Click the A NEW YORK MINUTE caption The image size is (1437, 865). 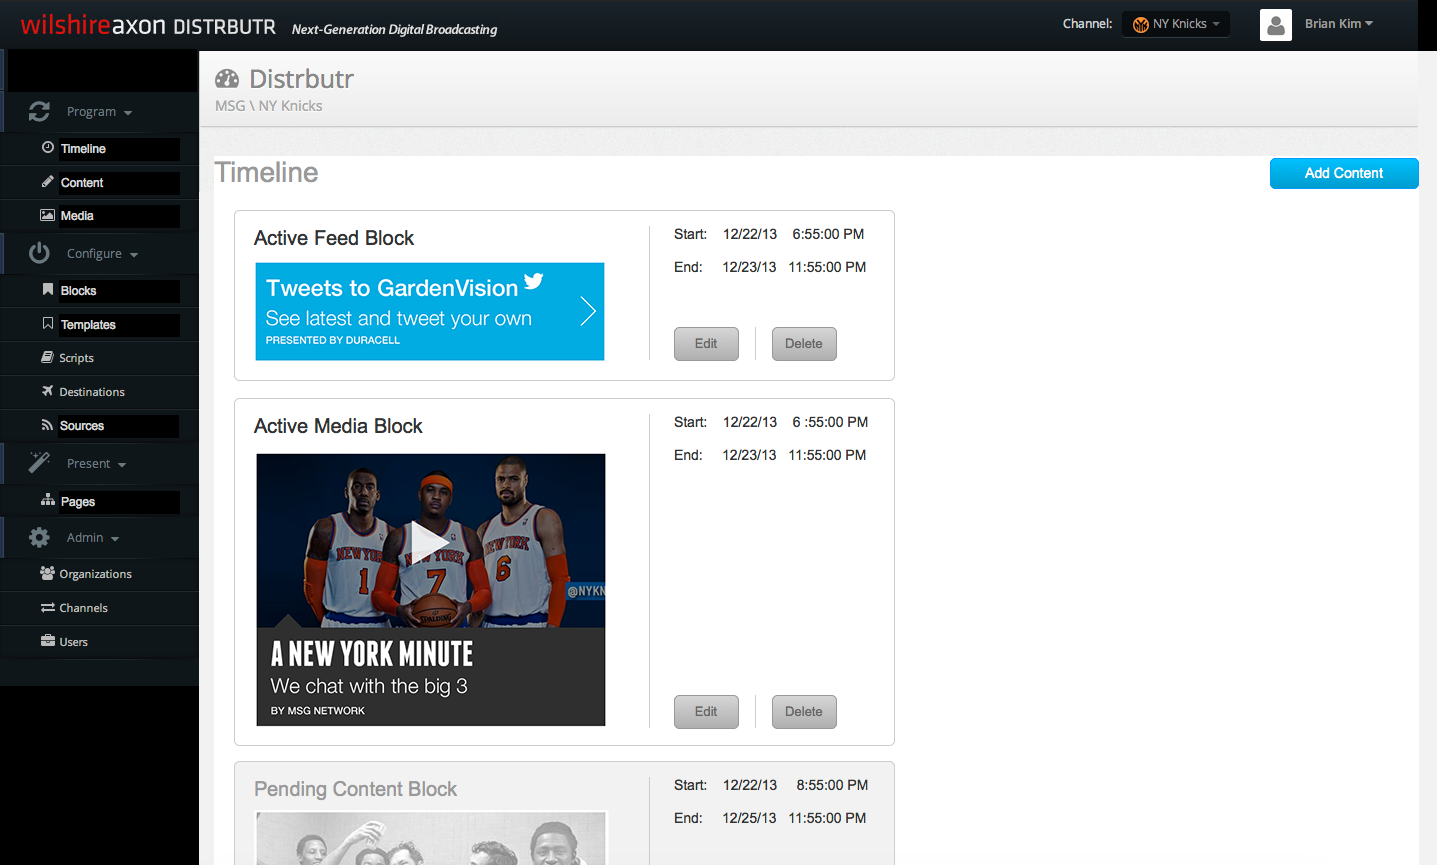point(372,654)
